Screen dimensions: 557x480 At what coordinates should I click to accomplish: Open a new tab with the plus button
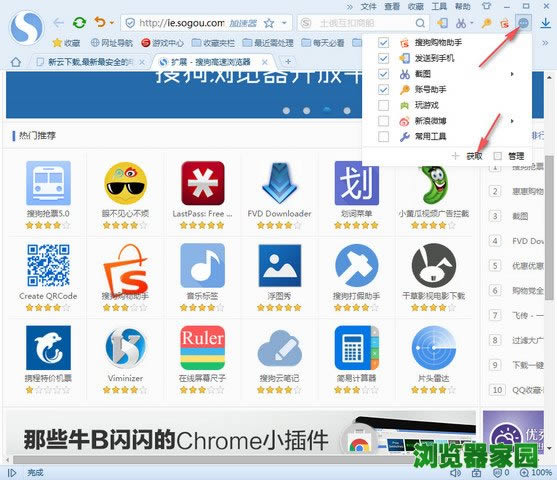[x=288, y=61]
